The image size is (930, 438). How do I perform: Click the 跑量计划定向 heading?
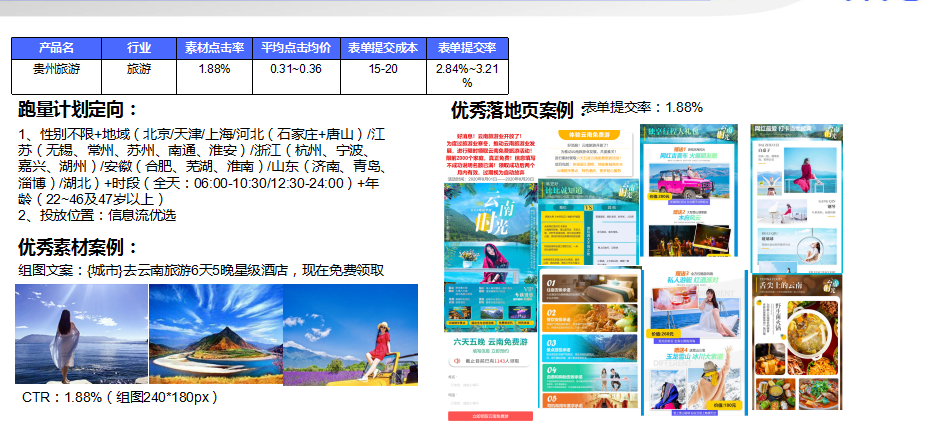click(78, 109)
